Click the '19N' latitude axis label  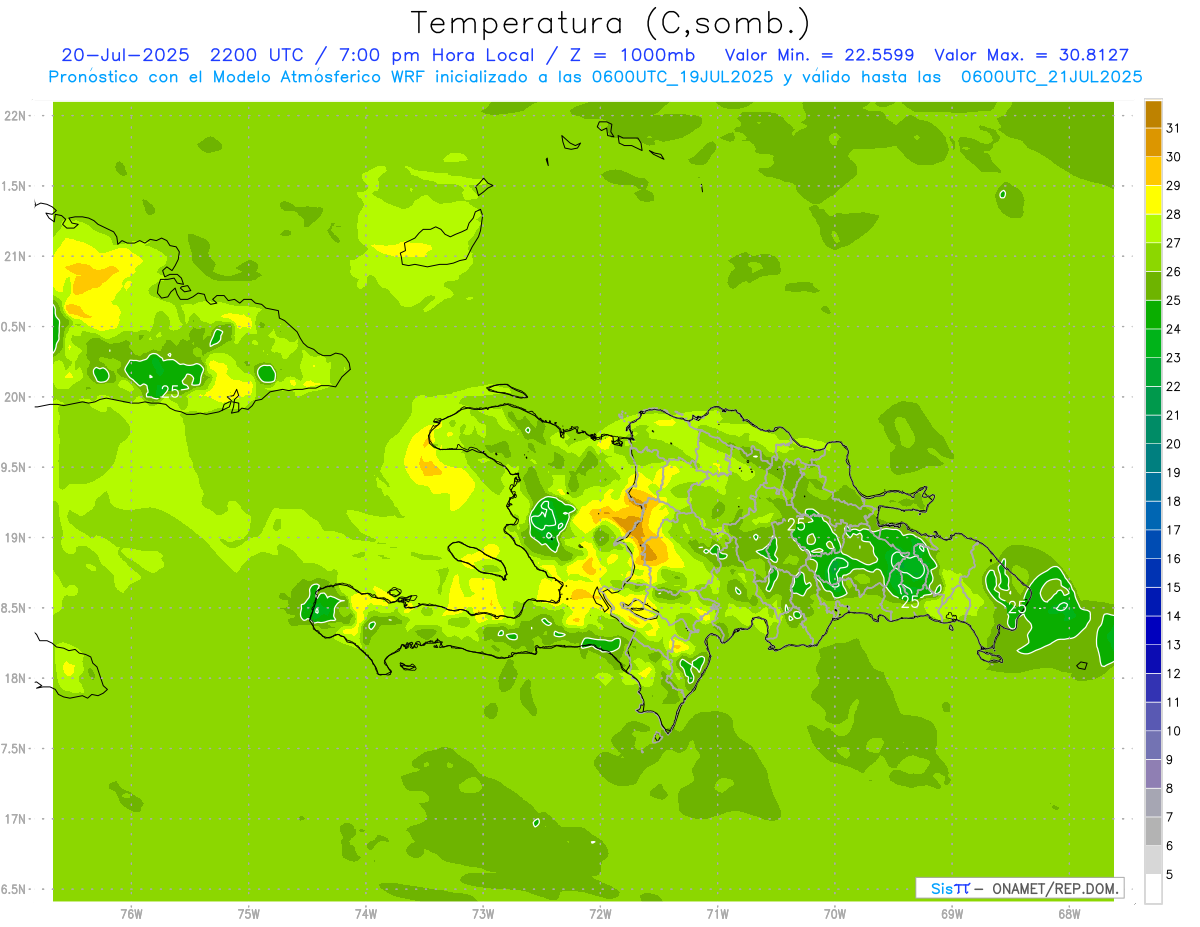click(x=16, y=538)
